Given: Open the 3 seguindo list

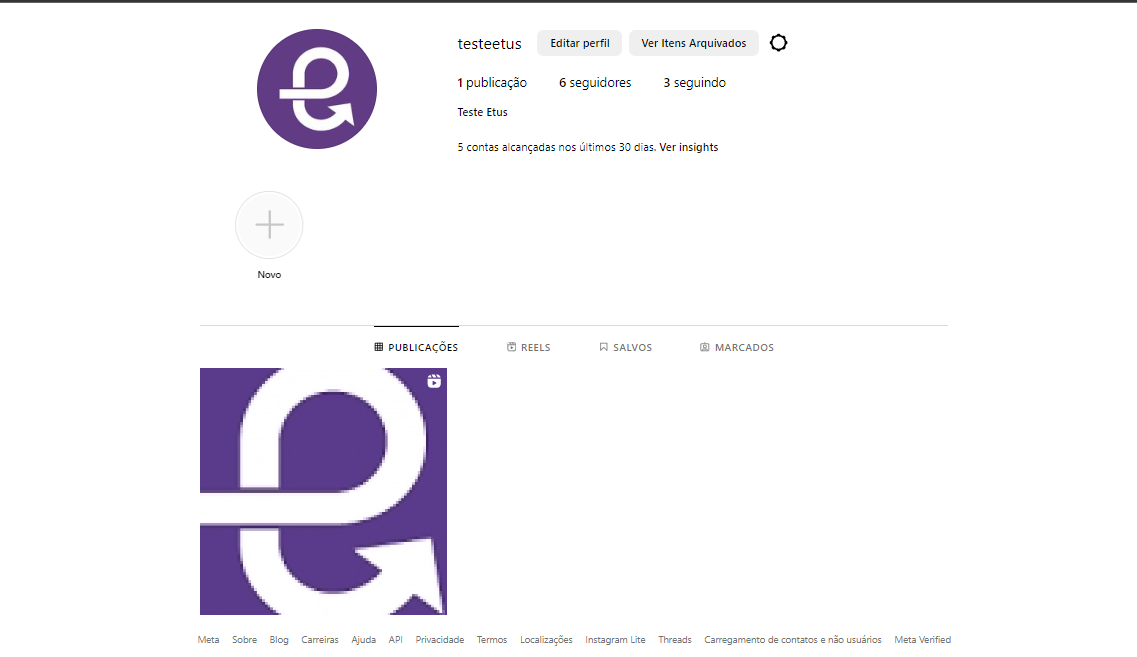Looking at the screenshot, I should click(695, 83).
